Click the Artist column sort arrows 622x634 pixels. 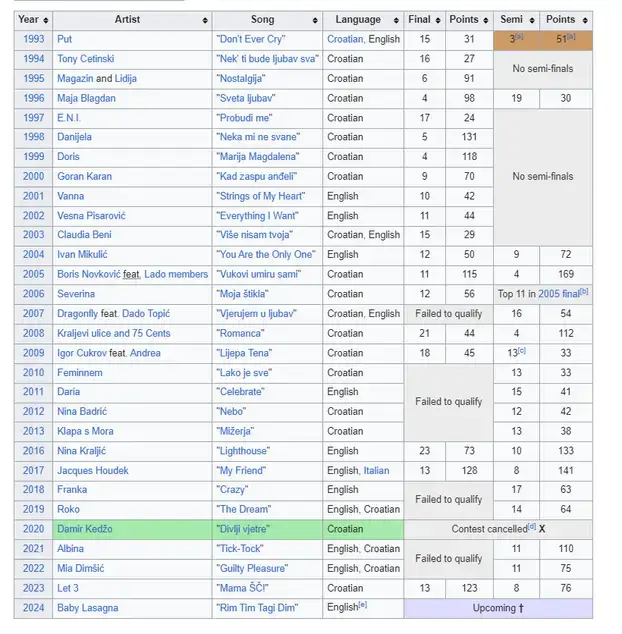[x=205, y=20]
